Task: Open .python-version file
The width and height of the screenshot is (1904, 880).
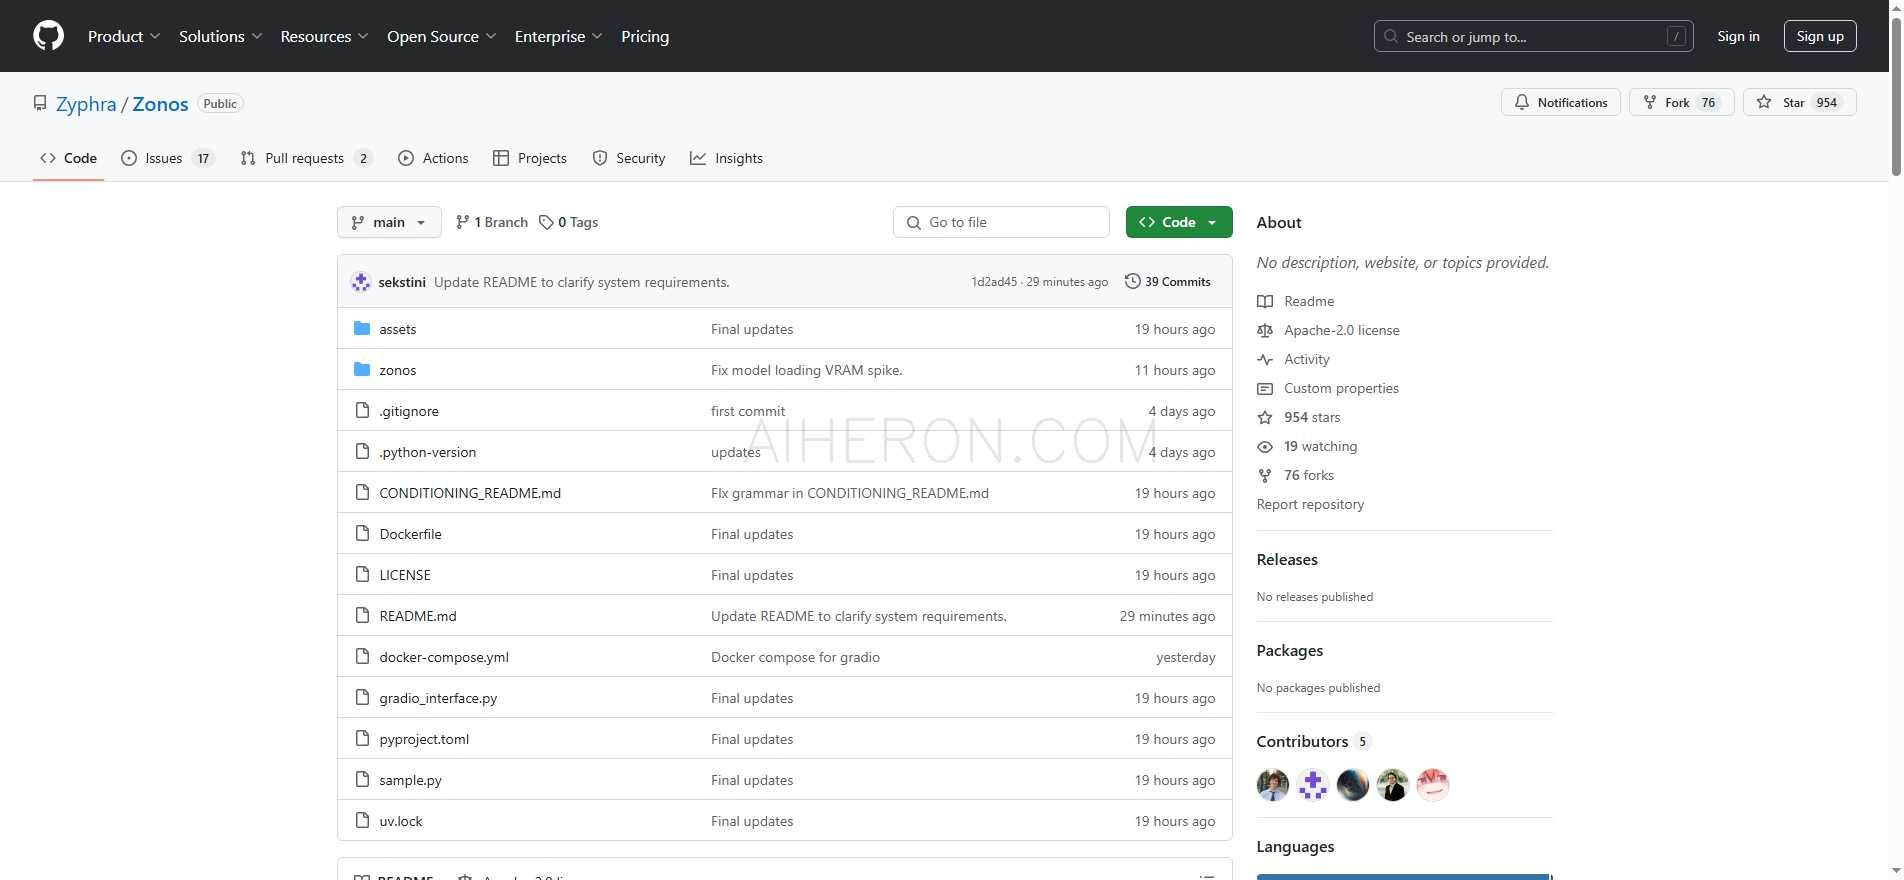Action: (427, 452)
